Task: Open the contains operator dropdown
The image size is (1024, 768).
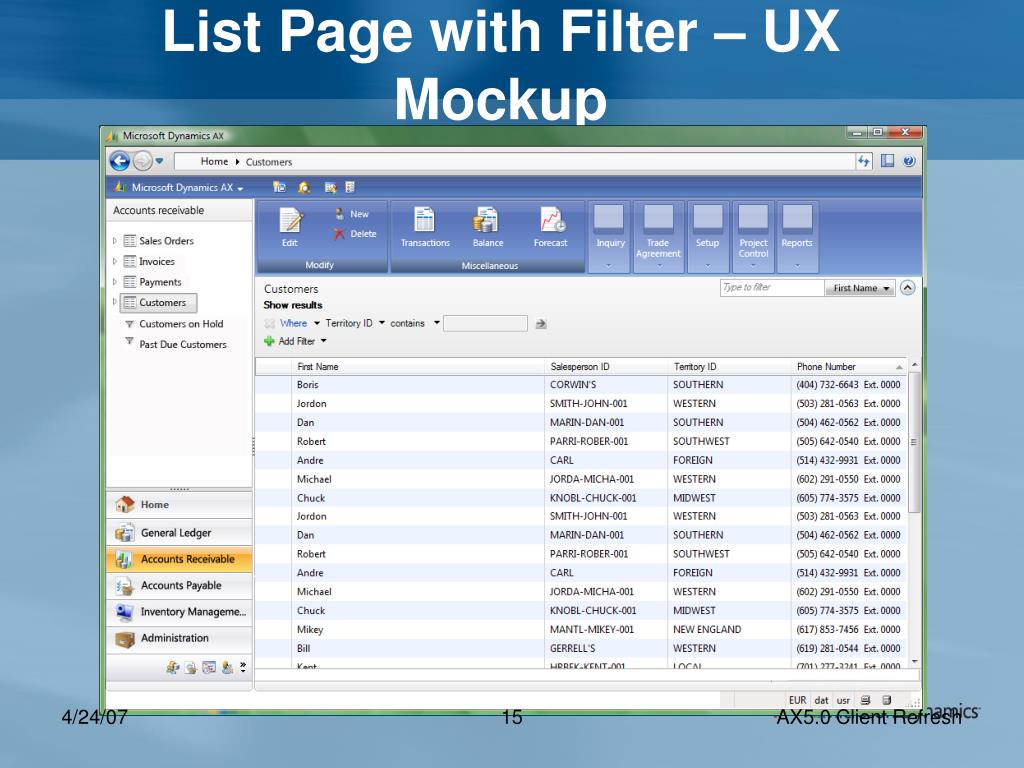Action: (415, 323)
